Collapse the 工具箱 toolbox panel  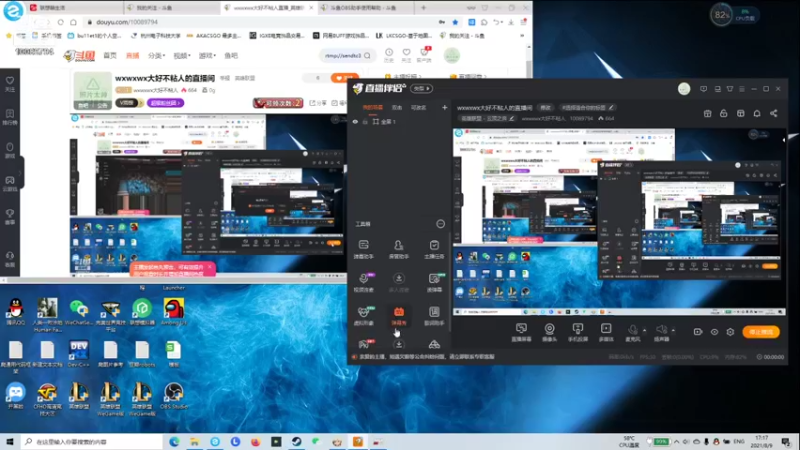coord(440,223)
